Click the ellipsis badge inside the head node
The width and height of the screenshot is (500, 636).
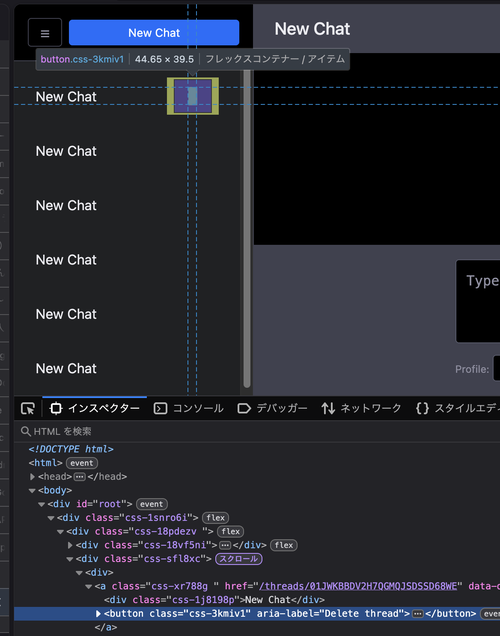(79, 477)
